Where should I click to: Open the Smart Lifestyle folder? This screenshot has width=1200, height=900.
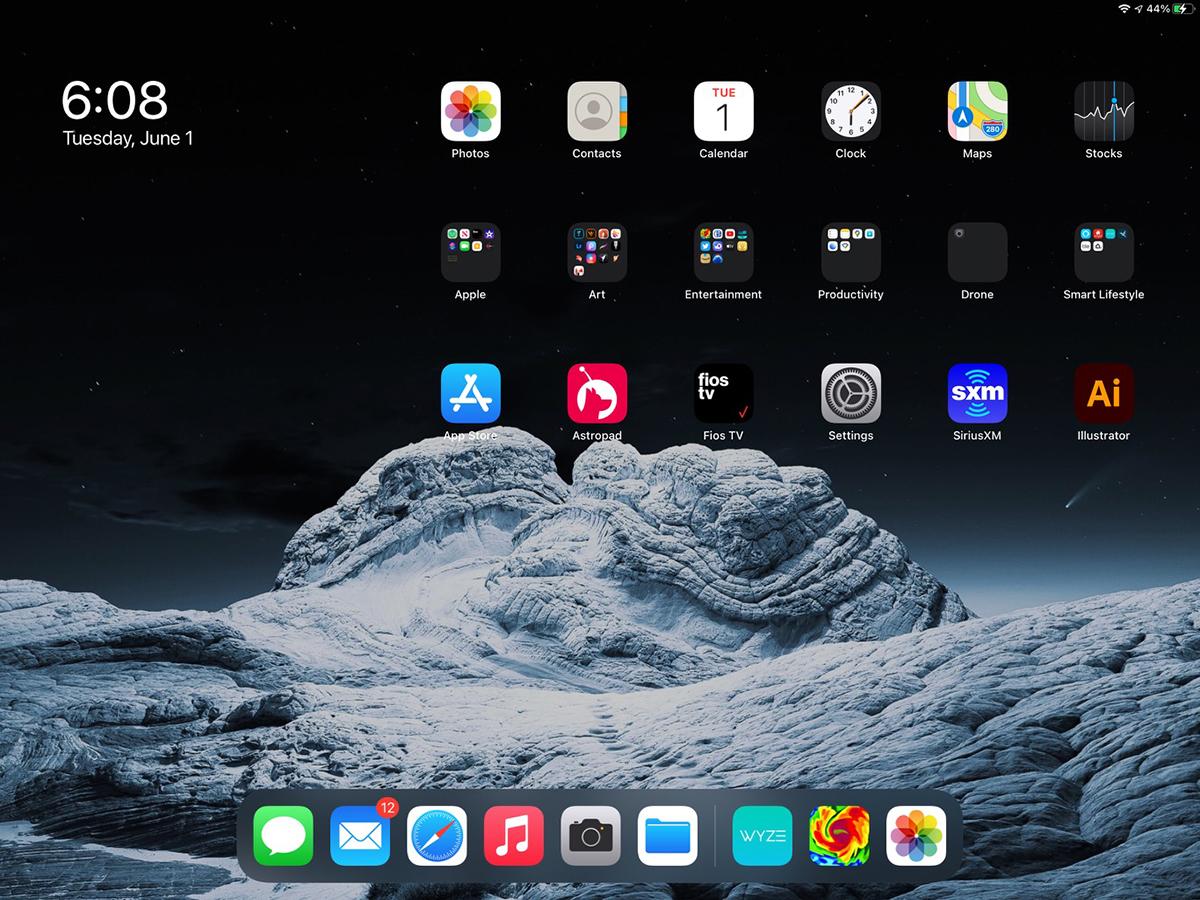[1104, 252]
